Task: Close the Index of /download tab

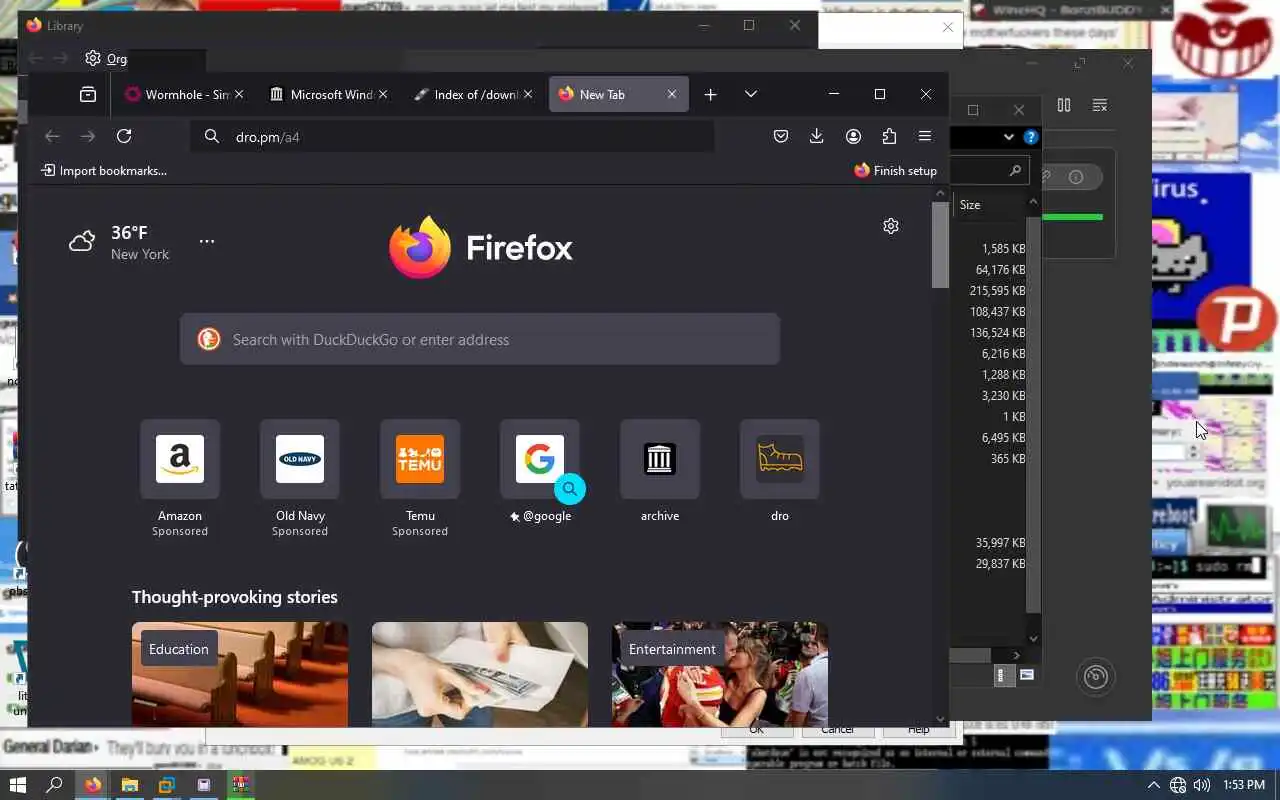Action: click(x=528, y=94)
